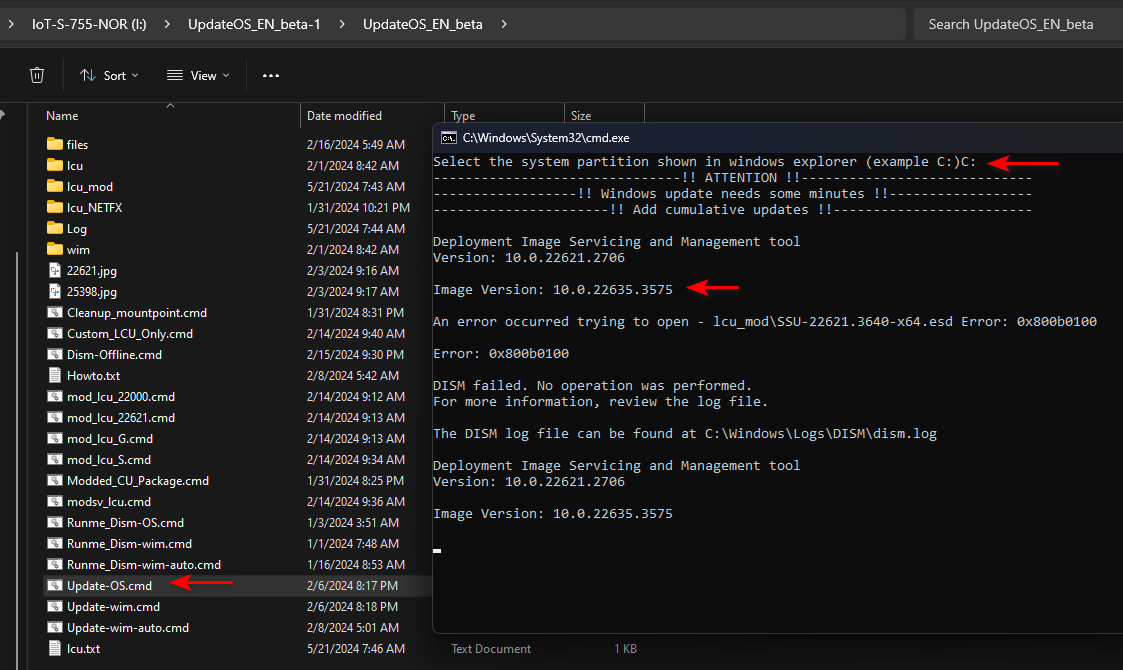Open the View dropdown menu

coord(198,75)
